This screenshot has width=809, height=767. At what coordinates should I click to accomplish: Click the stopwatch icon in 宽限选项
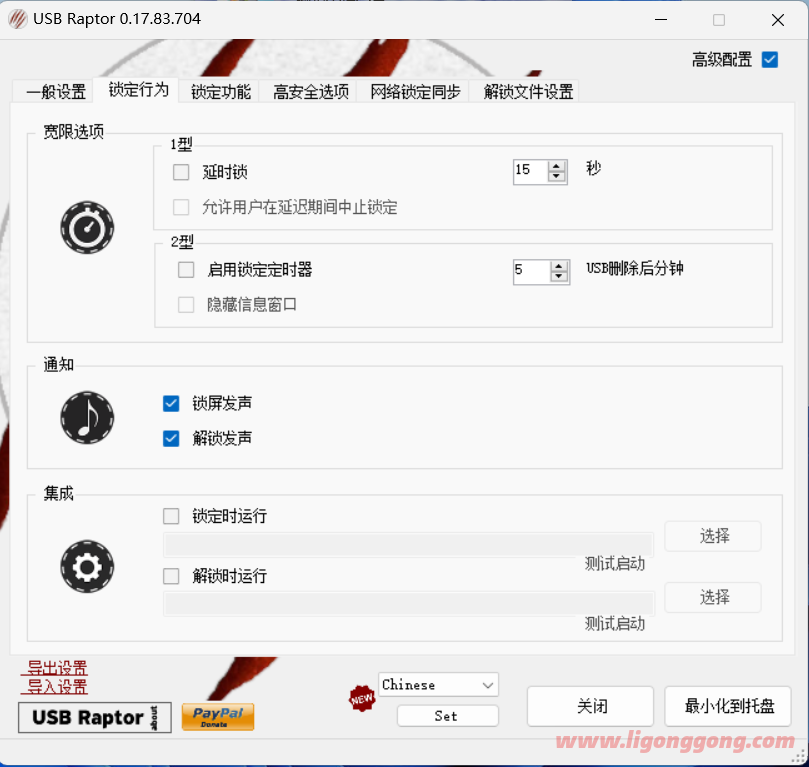(x=87, y=228)
